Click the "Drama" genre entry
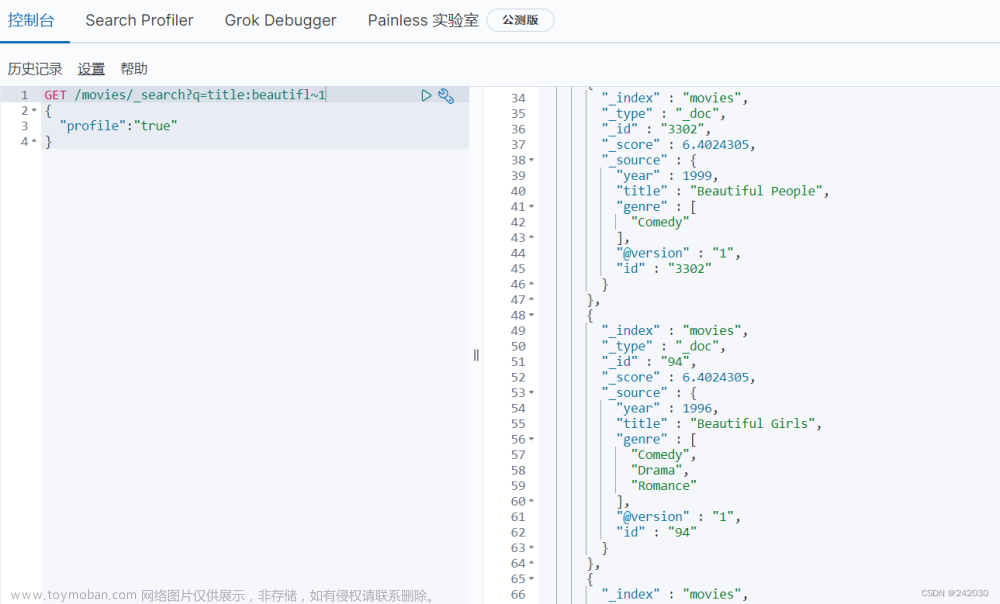 tap(656, 471)
